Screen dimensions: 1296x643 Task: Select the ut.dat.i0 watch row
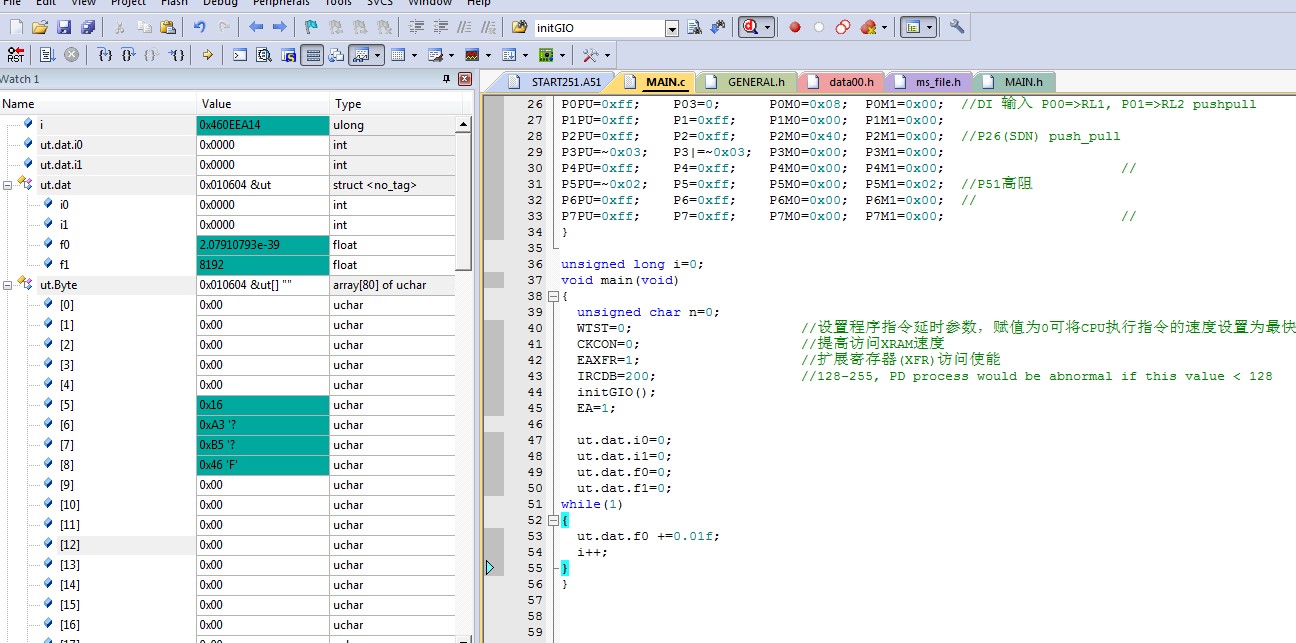point(228,145)
